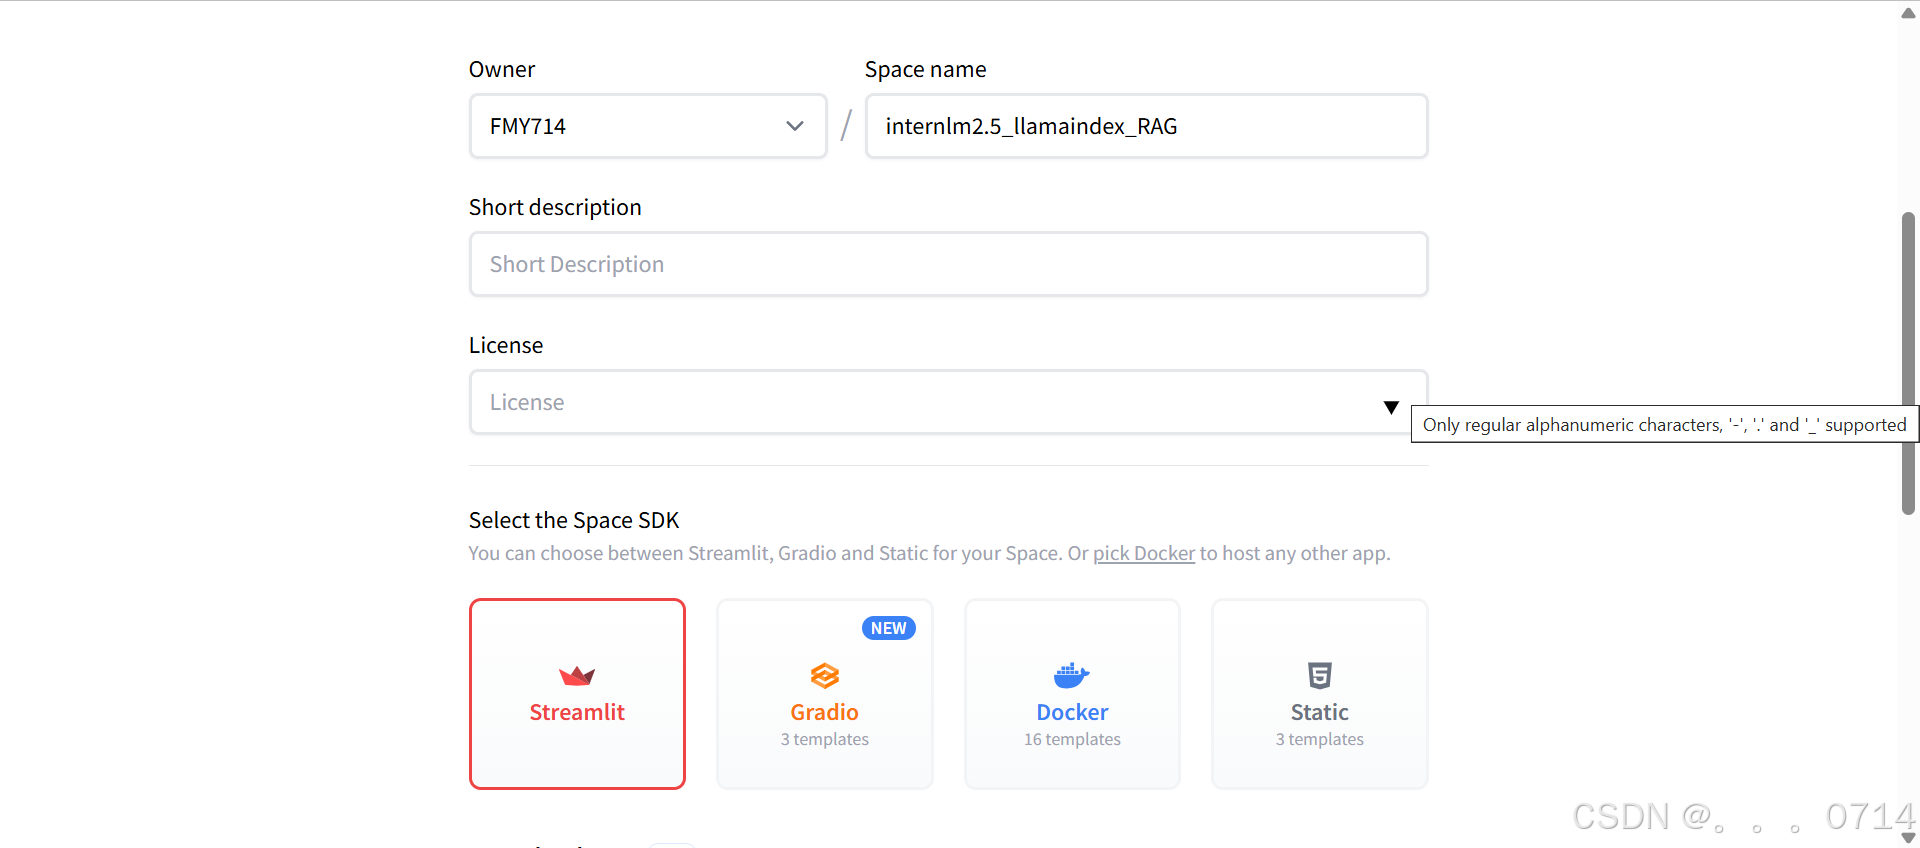Select the Static SDK card
Viewport: 1920px width, 848px height.
click(x=1320, y=694)
